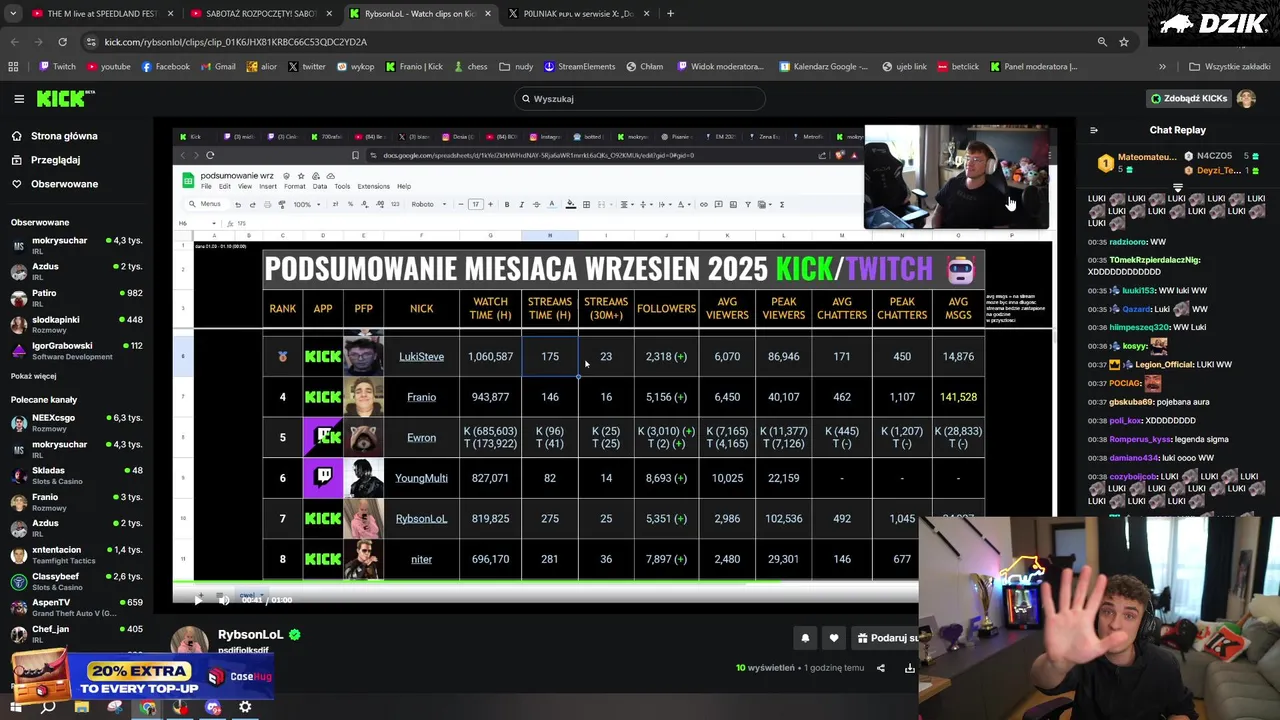This screenshot has height=720, width=1280.
Task: Click Mateomateu in the chat leaderboard
Action: pyautogui.click(x=1146, y=157)
